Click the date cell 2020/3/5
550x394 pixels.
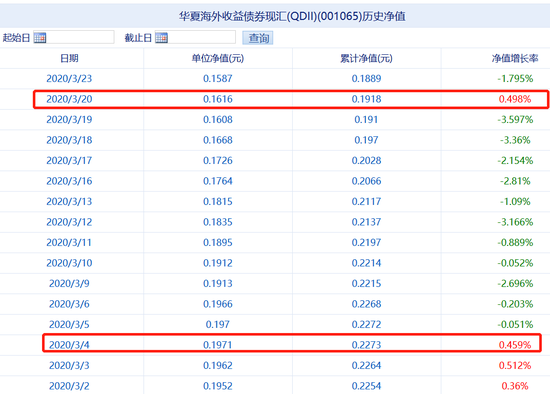pyautogui.click(x=69, y=325)
